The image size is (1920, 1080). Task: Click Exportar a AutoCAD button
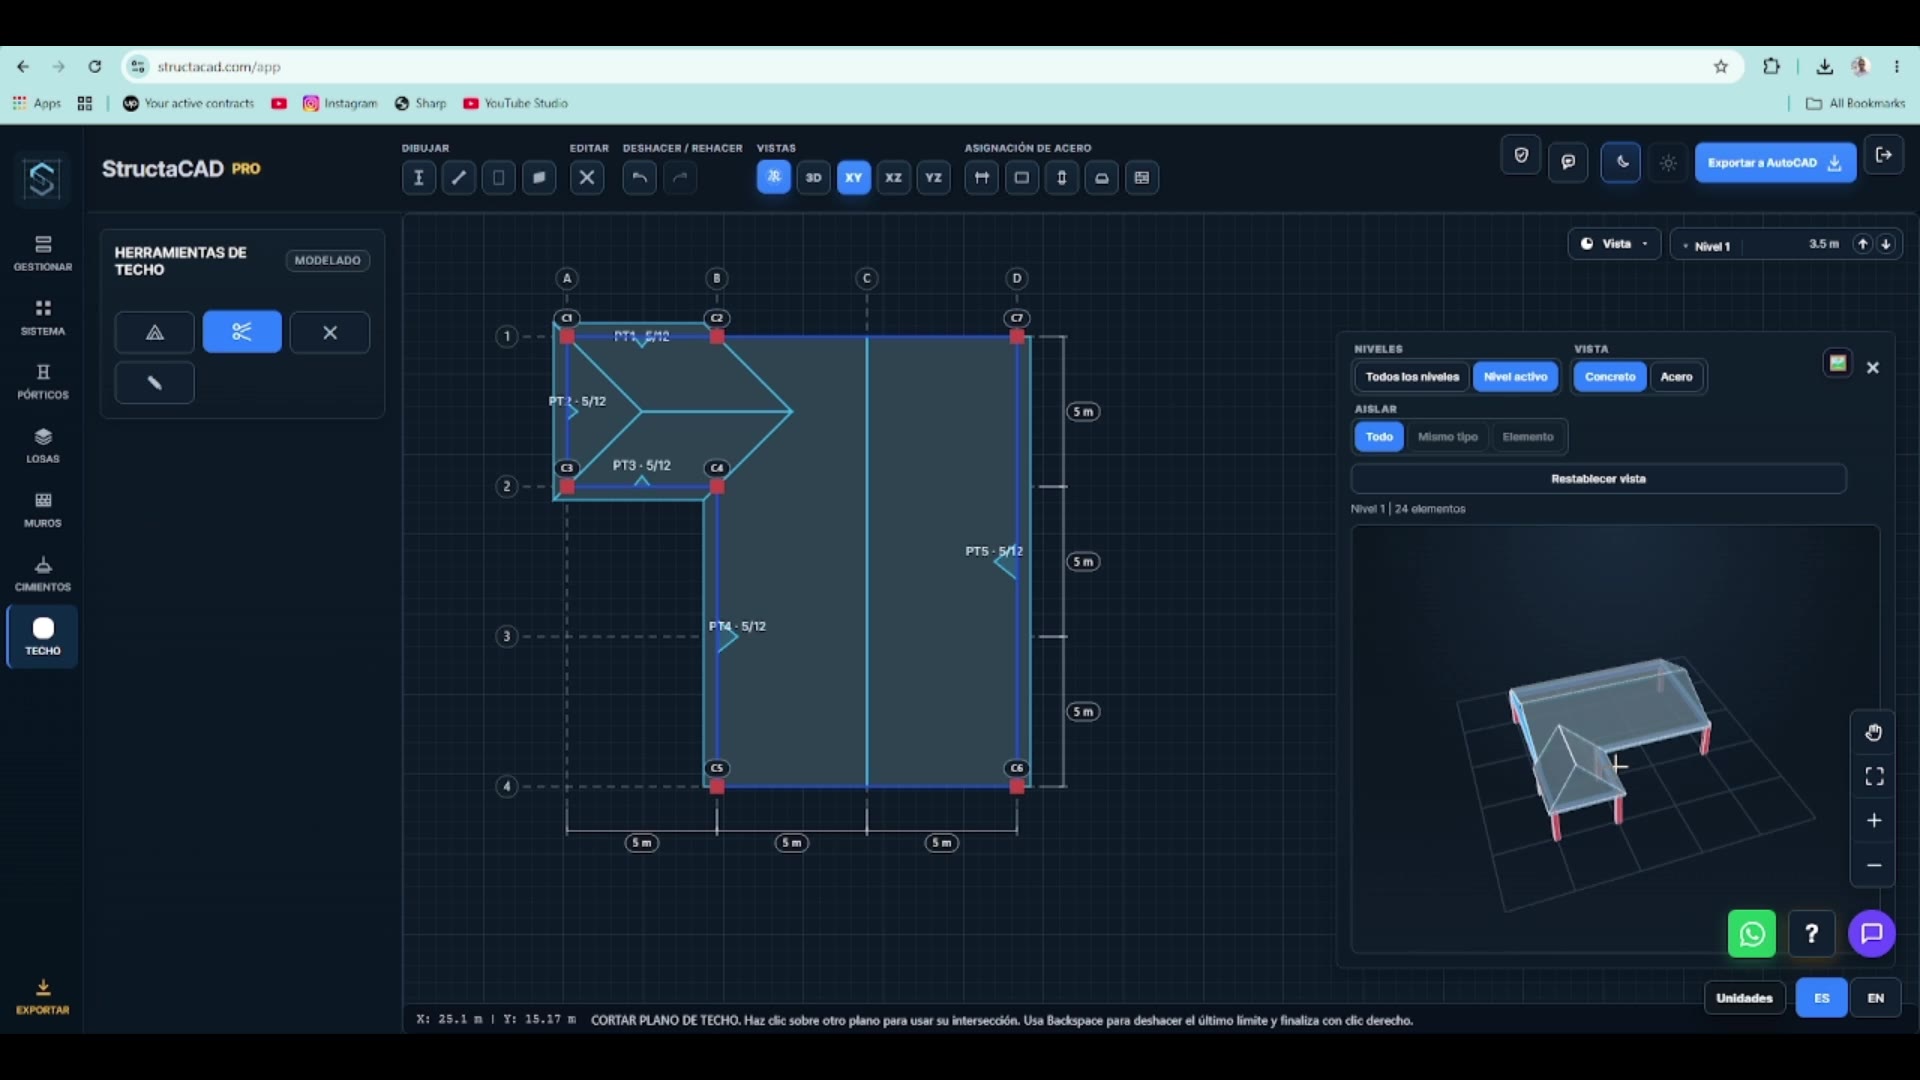click(x=1775, y=163)
